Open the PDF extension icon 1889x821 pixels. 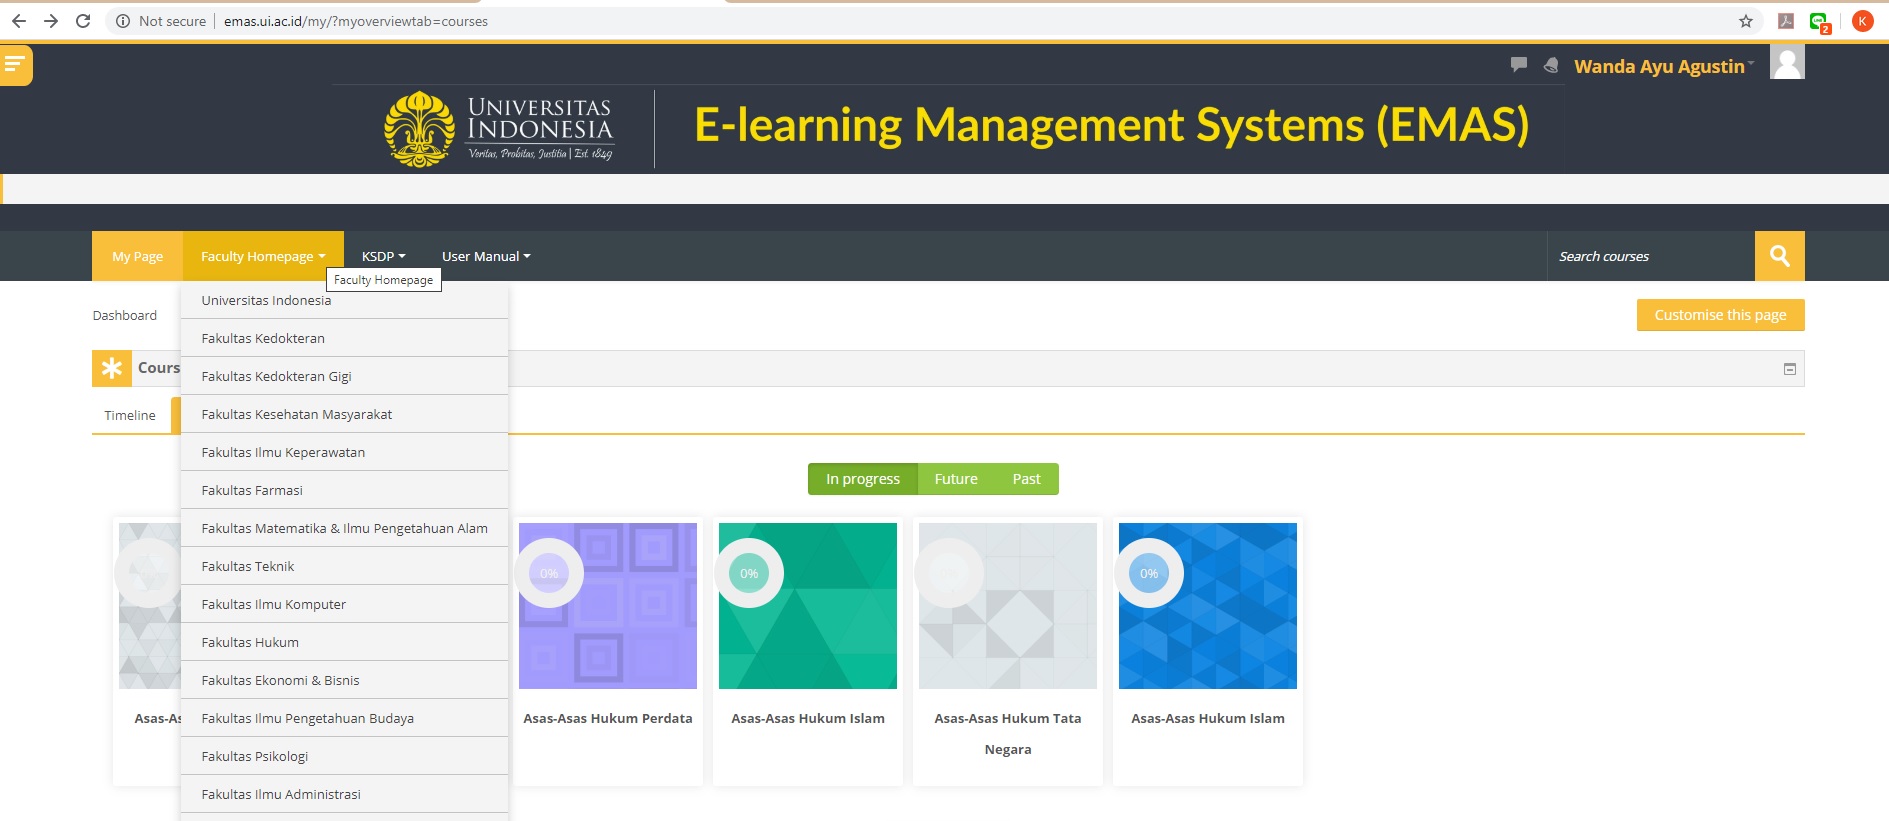coord(1786,21)
